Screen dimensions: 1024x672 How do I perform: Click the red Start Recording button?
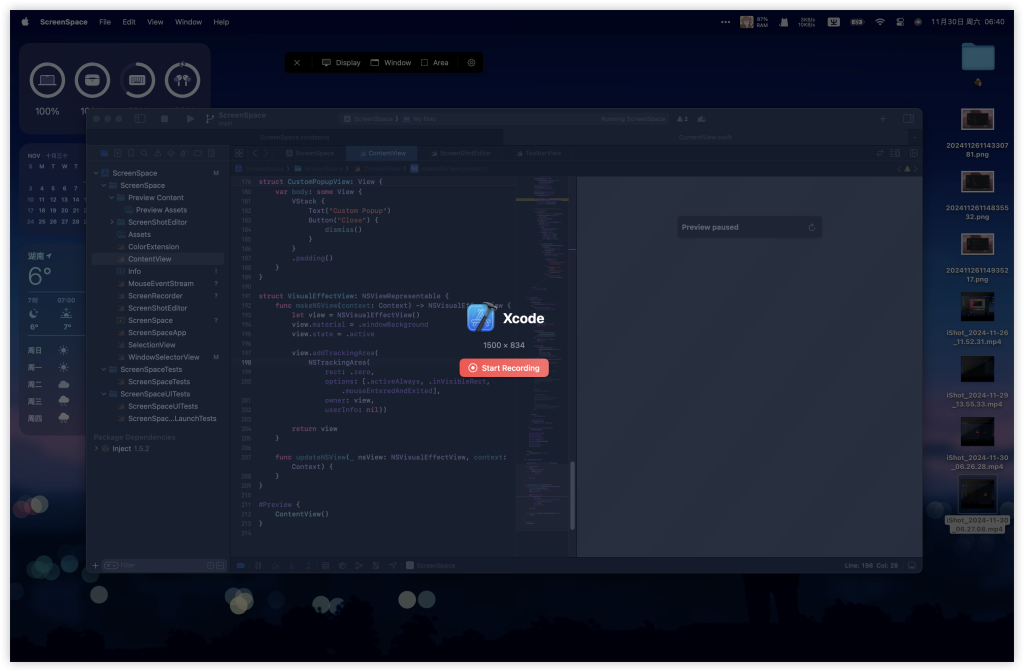504,368
